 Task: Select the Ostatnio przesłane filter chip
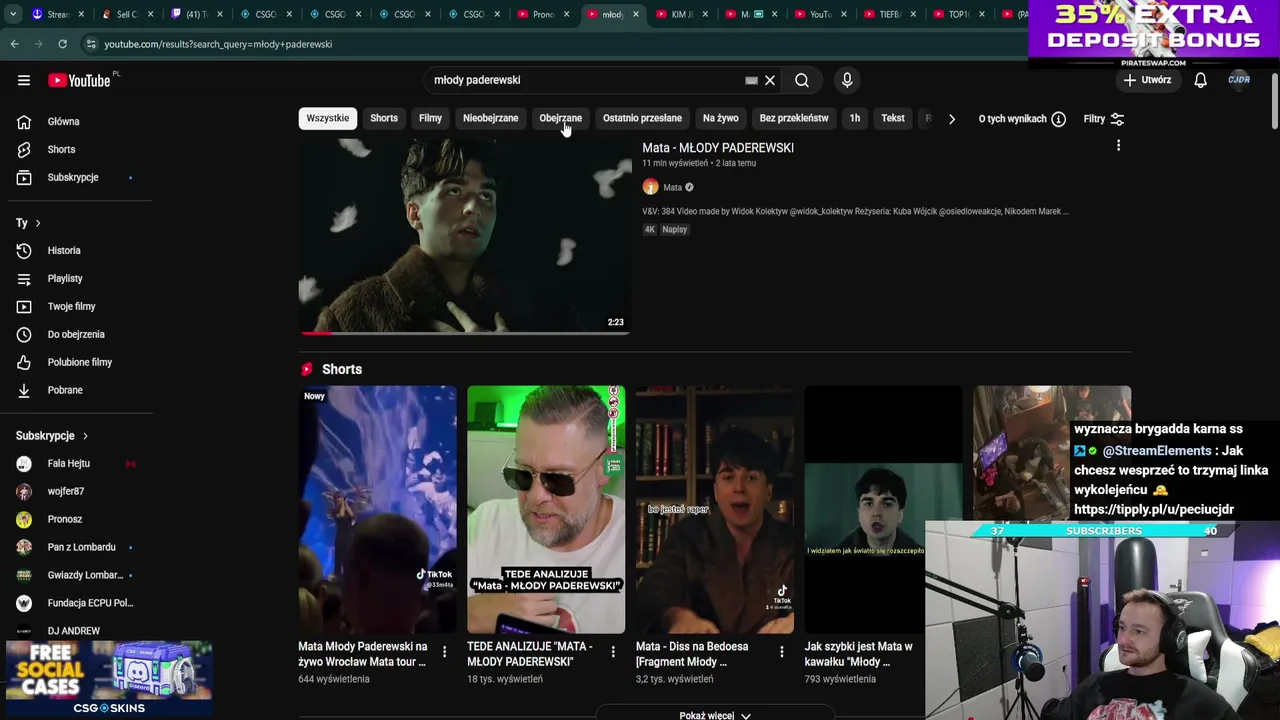[x=642, y=118]
